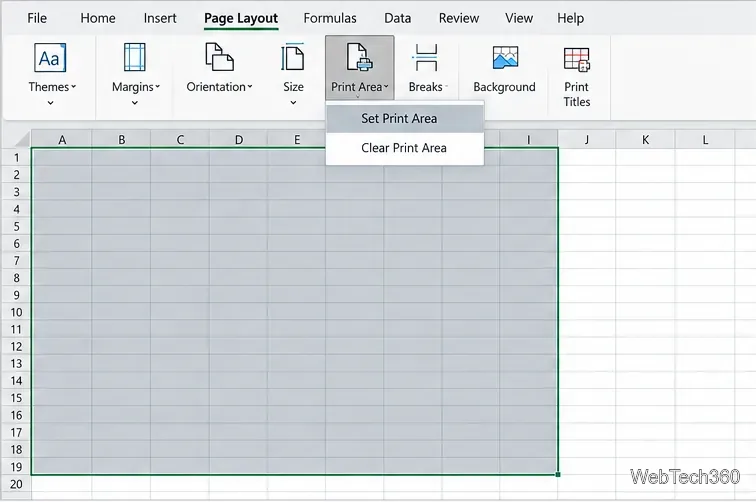The height and width of the screenshot is (502, 756).
Task: Select row 5 header
Action: point(16,226)
